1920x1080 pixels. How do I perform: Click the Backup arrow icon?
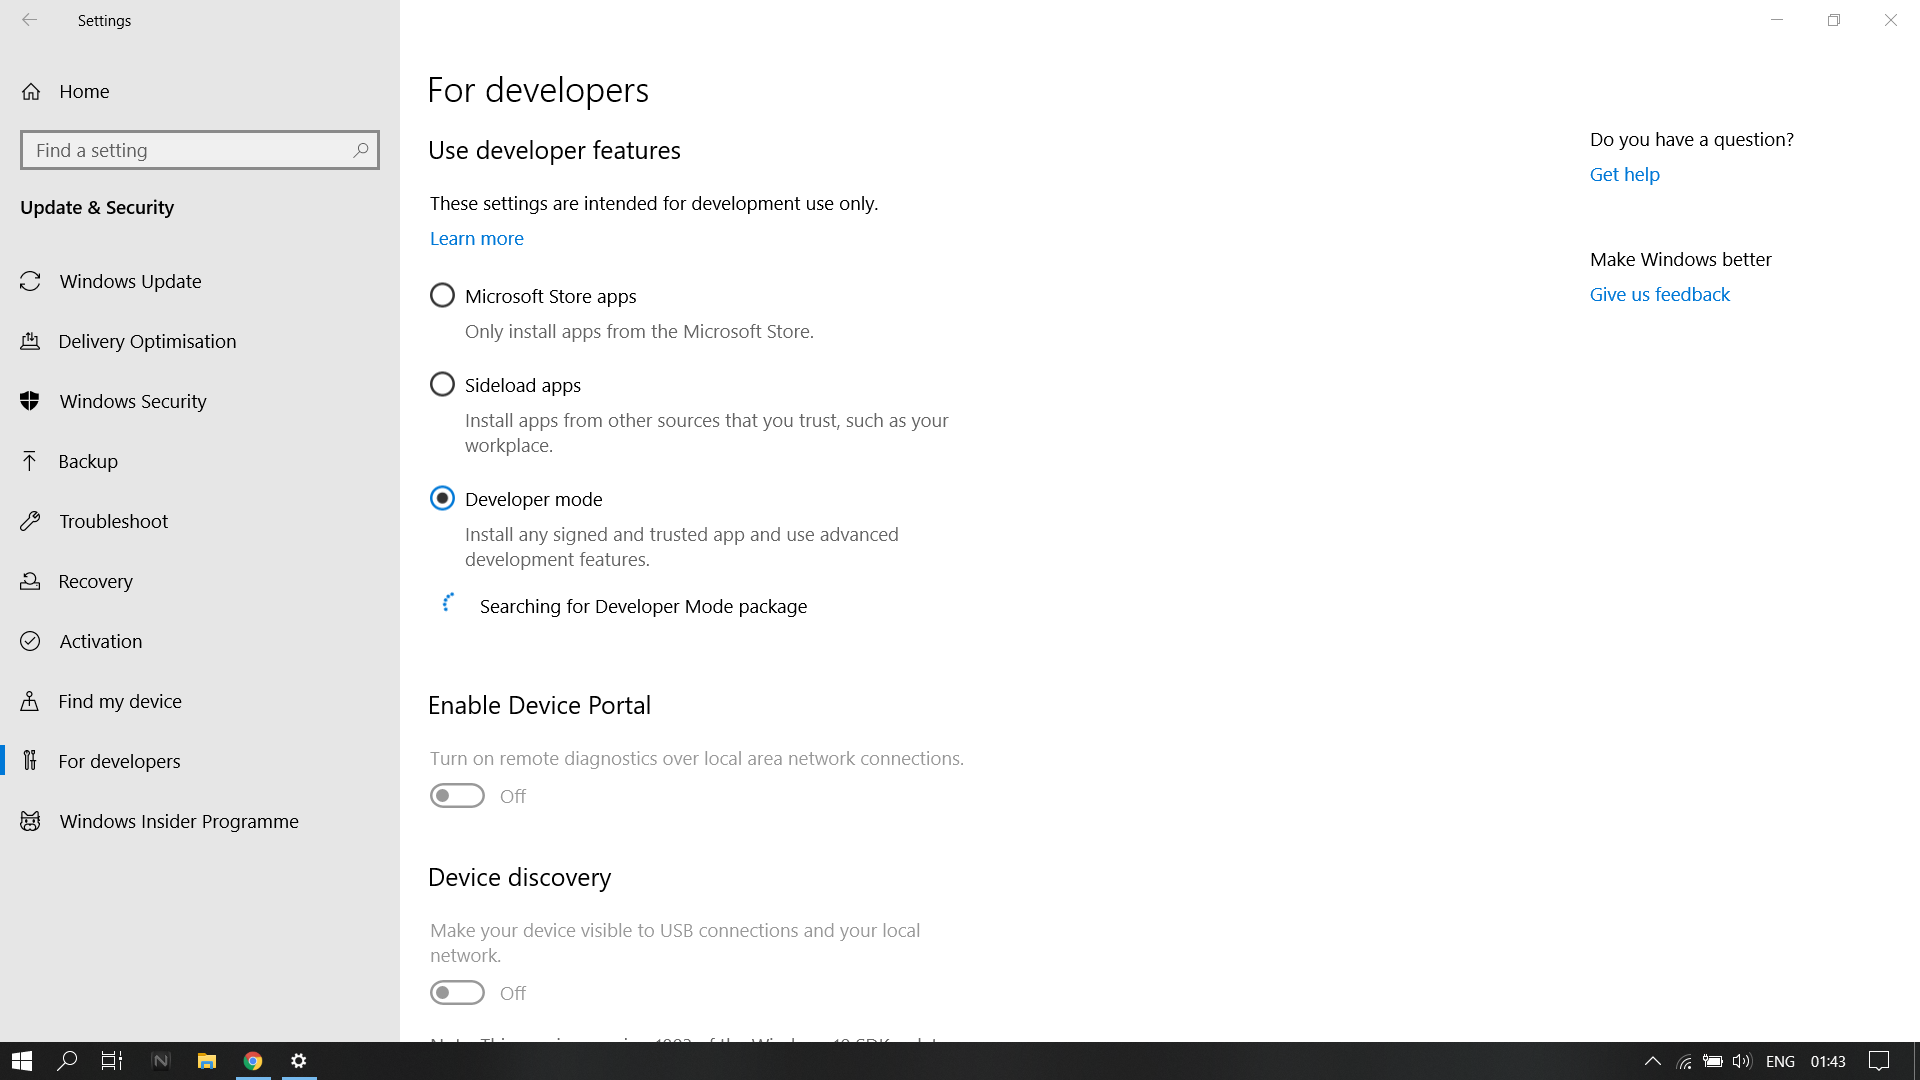(30, 461)
